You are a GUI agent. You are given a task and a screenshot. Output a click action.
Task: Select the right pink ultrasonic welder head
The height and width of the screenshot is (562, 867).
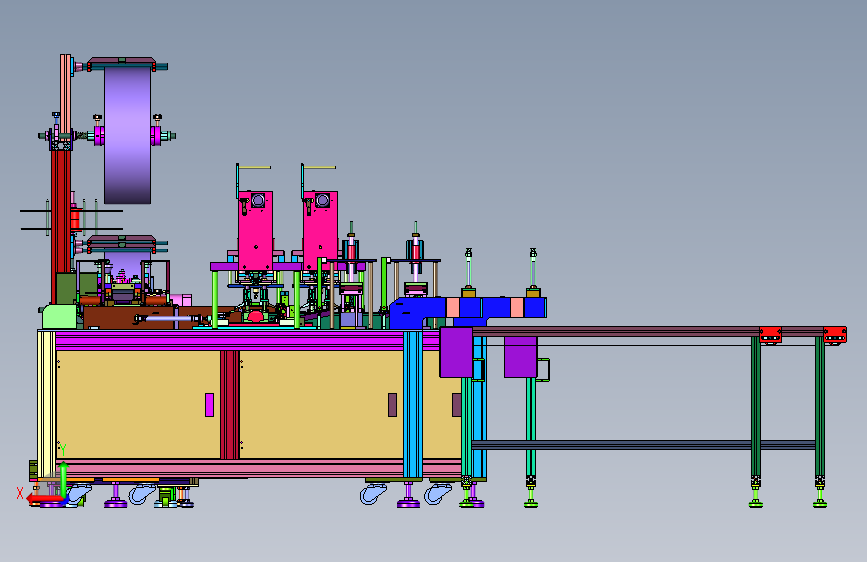[320, 230]
